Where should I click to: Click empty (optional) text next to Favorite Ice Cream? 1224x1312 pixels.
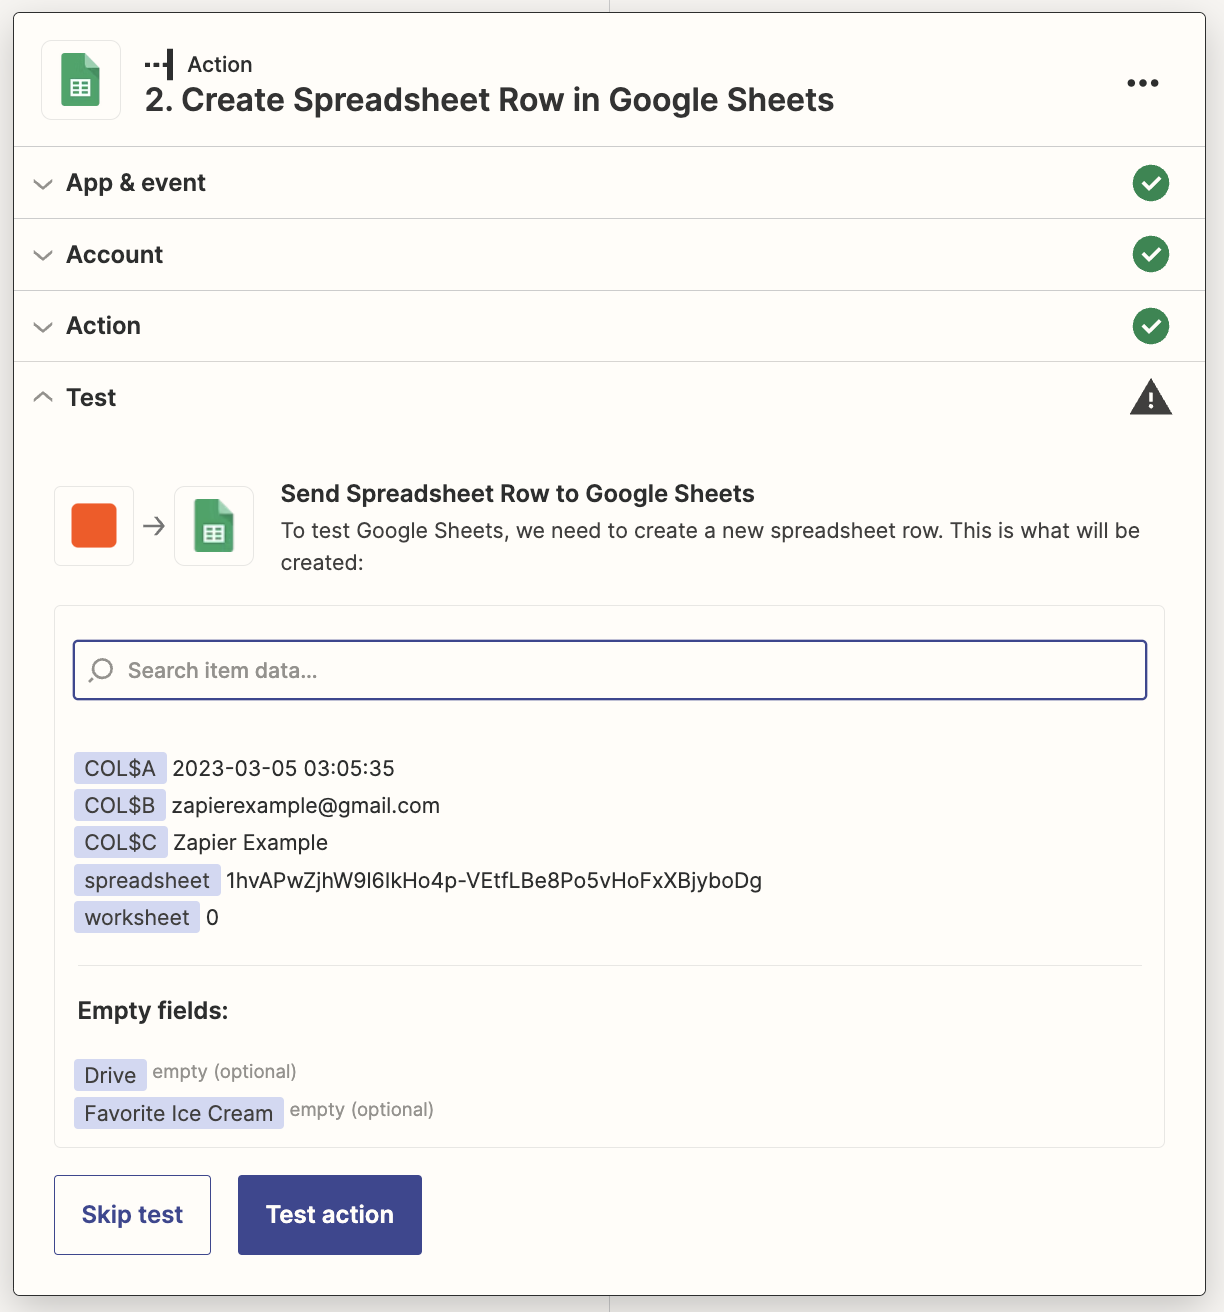tap(362, 1110)
